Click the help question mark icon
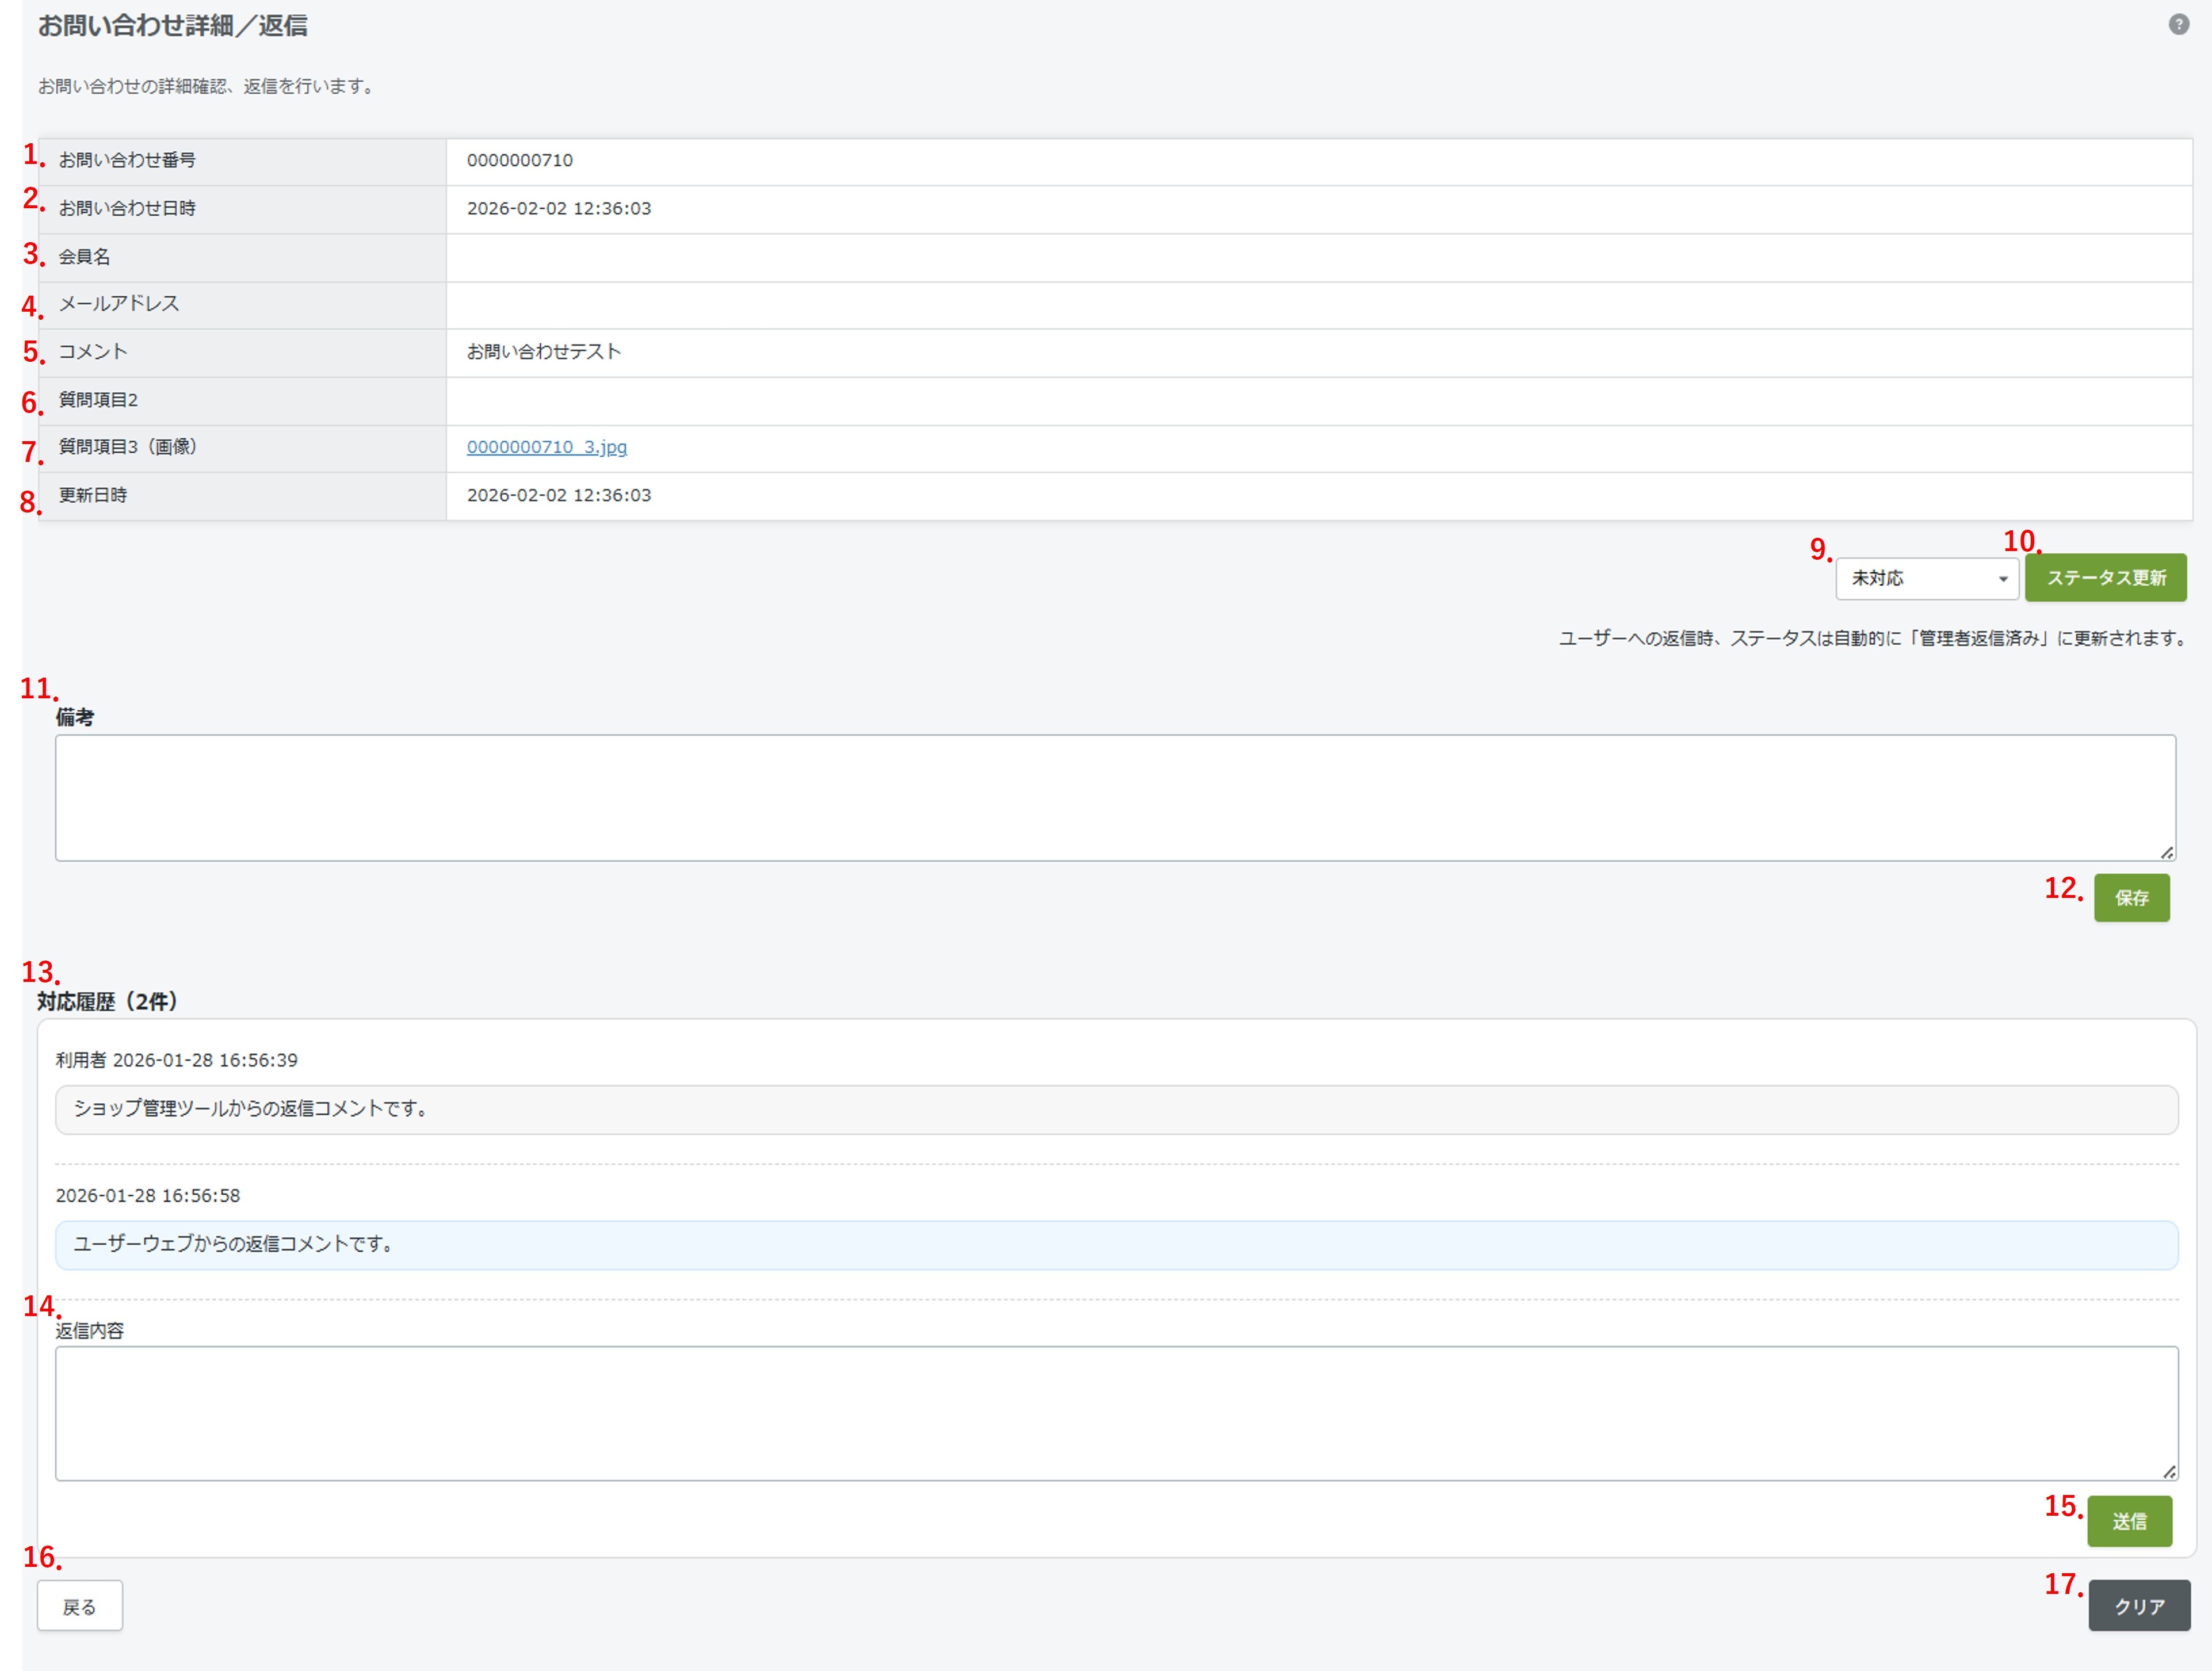The width and height of the screenshot is (2212, 1671). point(2178,25)
